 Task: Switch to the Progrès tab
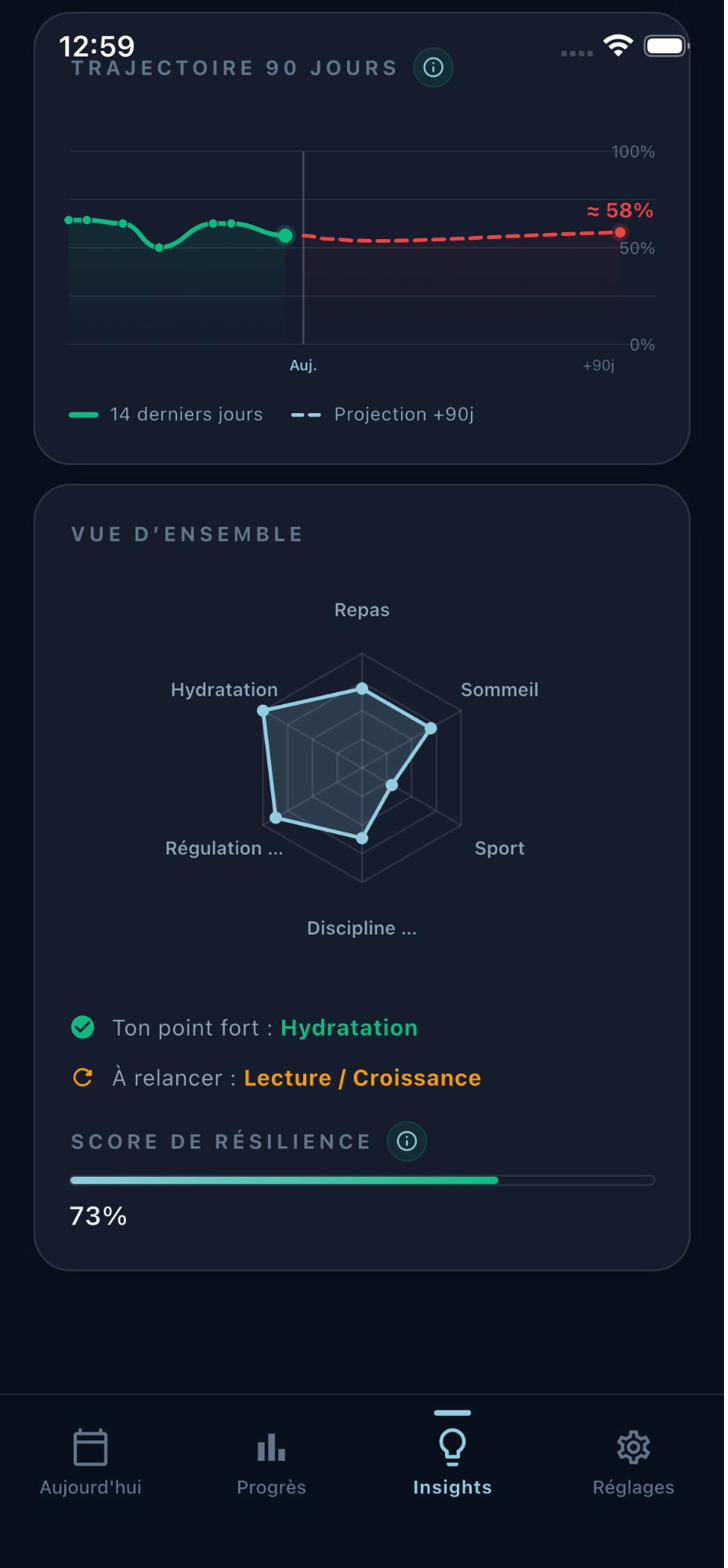coord(271,1487)
